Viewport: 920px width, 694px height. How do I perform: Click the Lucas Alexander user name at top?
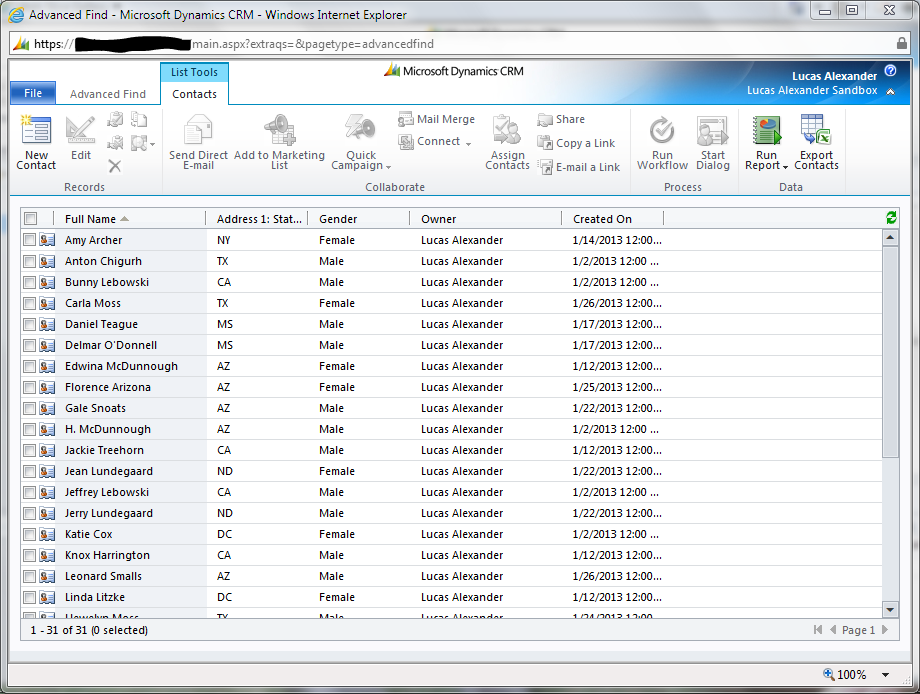click(x=834, y=76)
